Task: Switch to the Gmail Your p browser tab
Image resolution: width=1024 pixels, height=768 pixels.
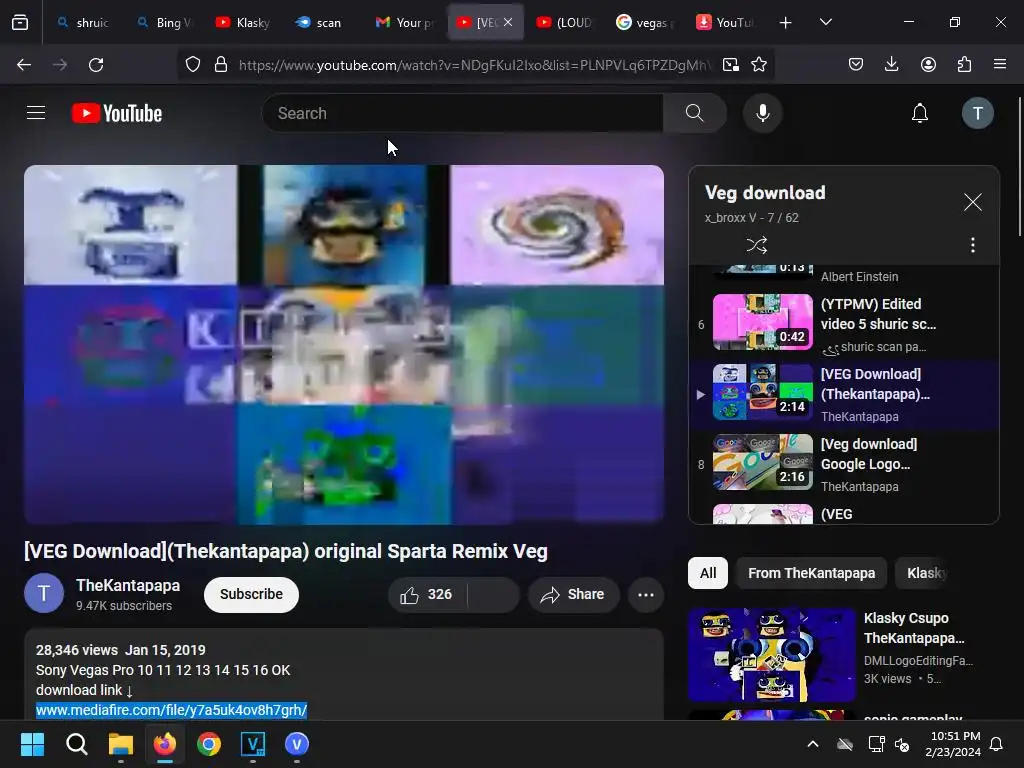Action: pyautogui.click(x=404, y=22)
